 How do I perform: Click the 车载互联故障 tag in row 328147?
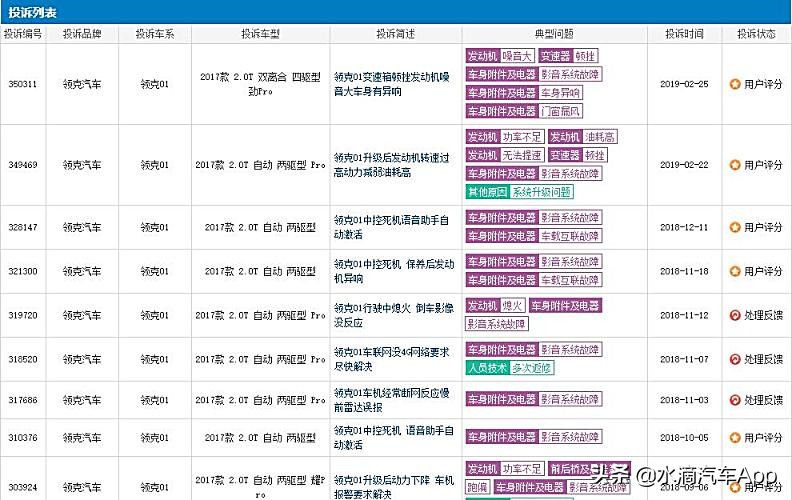click(570, 236)
